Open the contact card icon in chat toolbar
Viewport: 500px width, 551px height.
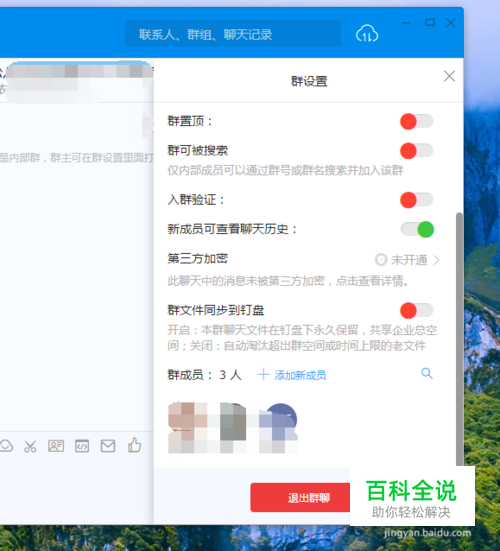56,446
